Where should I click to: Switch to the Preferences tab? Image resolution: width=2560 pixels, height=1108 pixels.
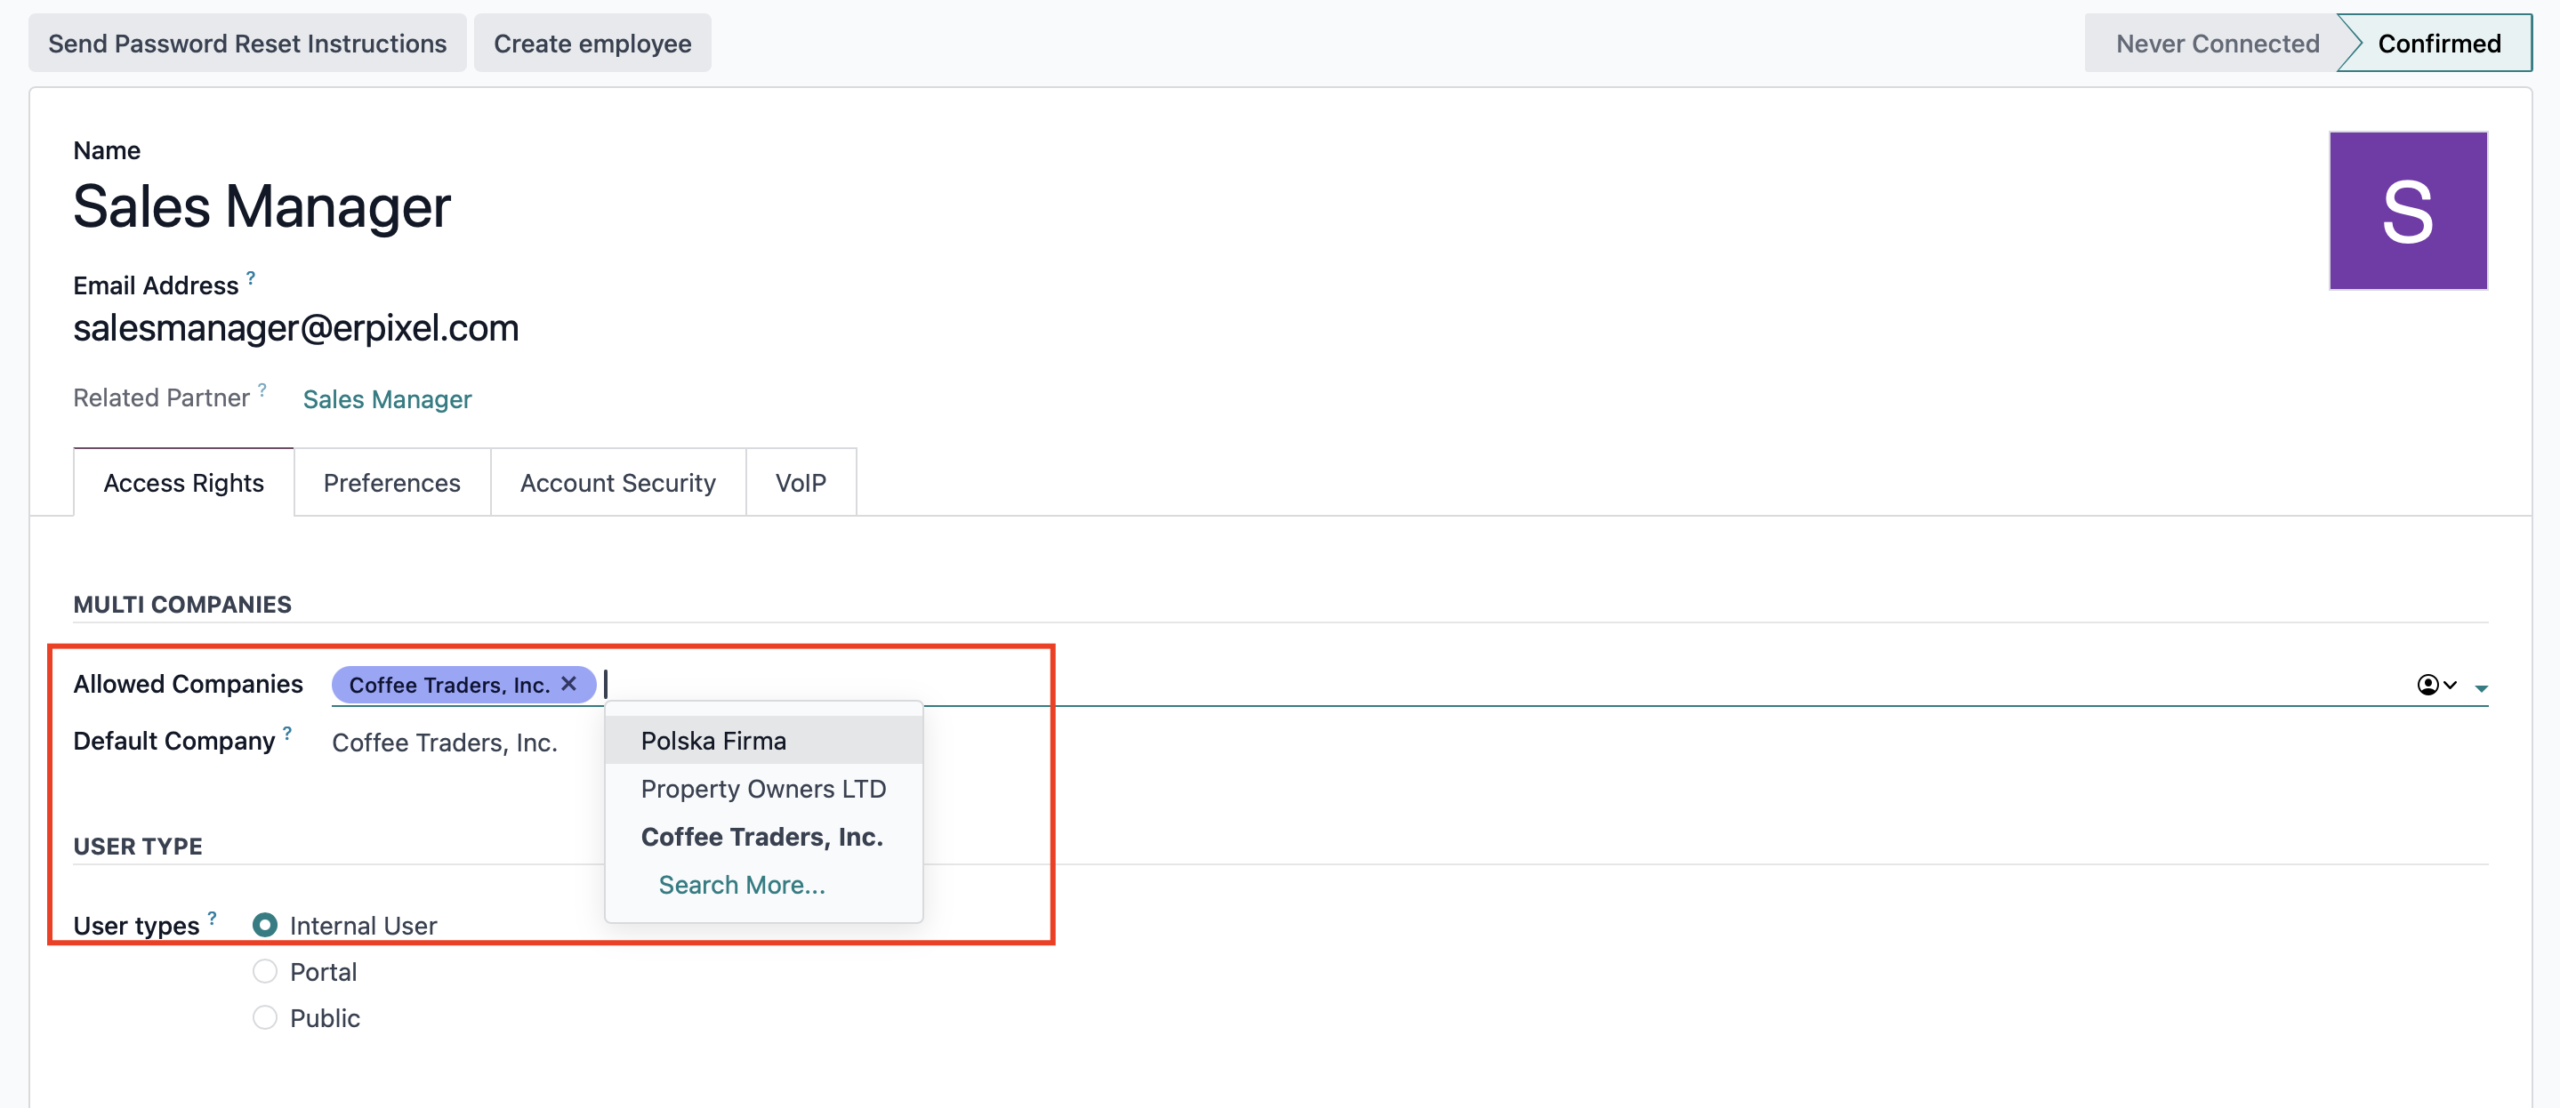(x=391, y=483)
